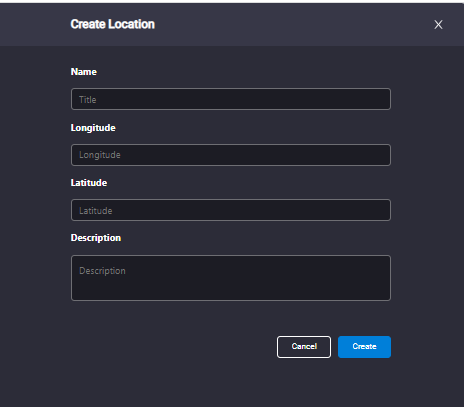The width and height of the screenshot is (464, 407).
Task: Click the Latitude field label
Action: [x=89, y=183]
